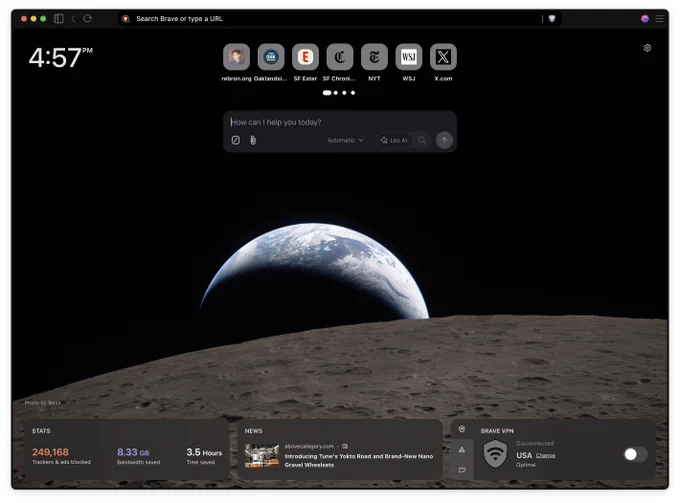The image size is (680, 503).
Task: Go to third shortcuts page dot
Action: [344, 93]
